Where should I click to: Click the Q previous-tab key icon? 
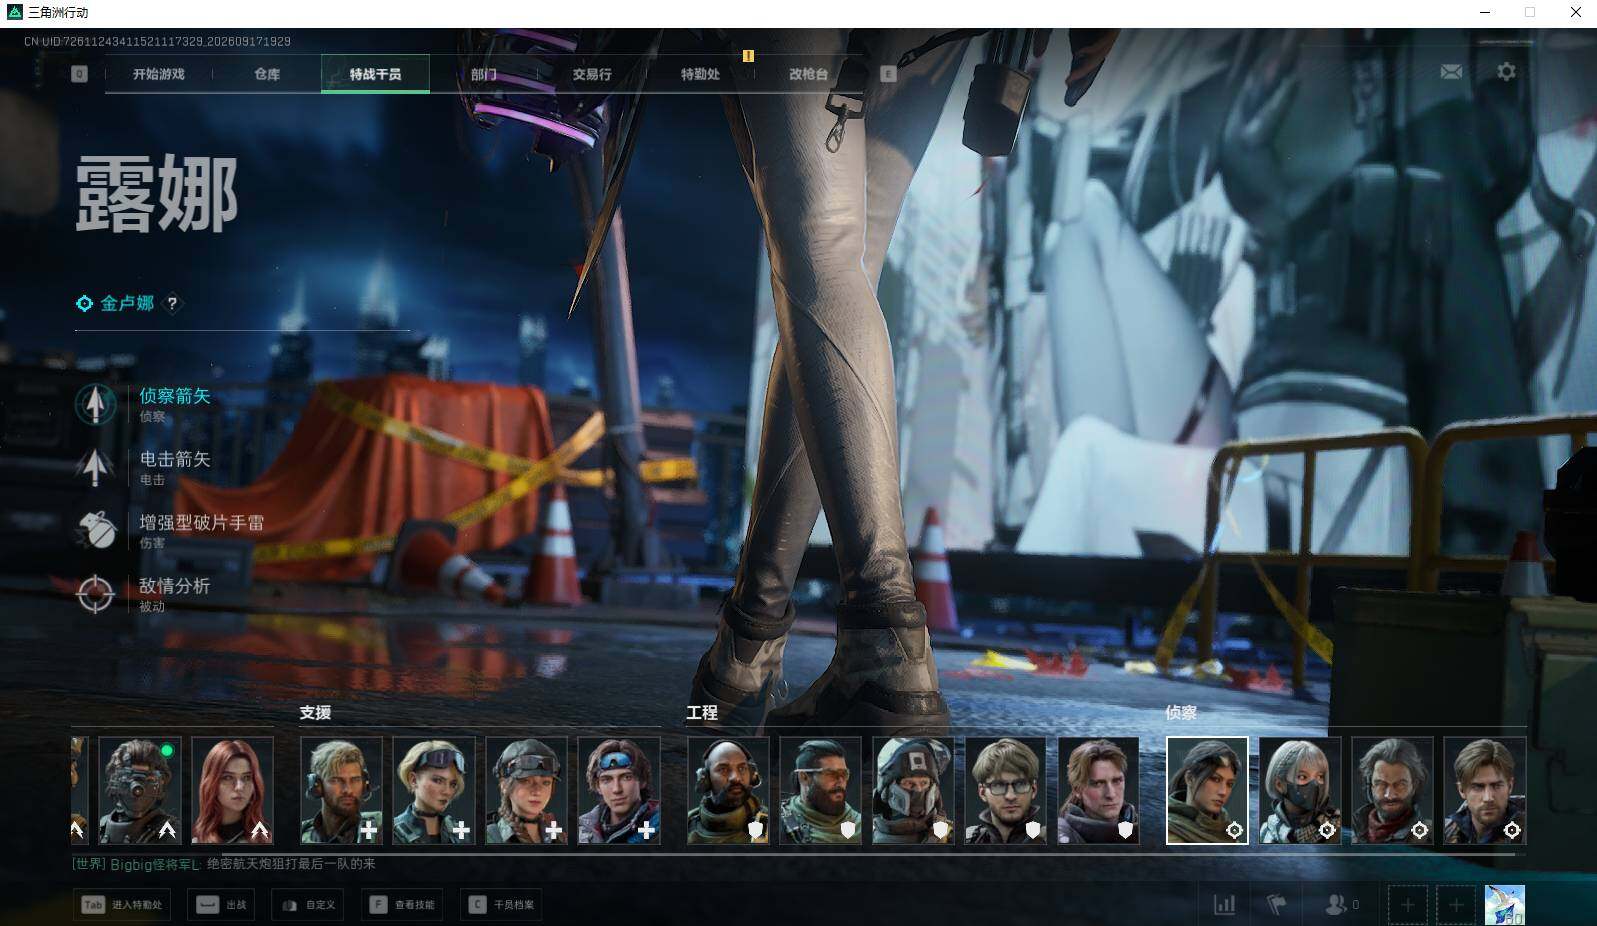pos(80,74)
